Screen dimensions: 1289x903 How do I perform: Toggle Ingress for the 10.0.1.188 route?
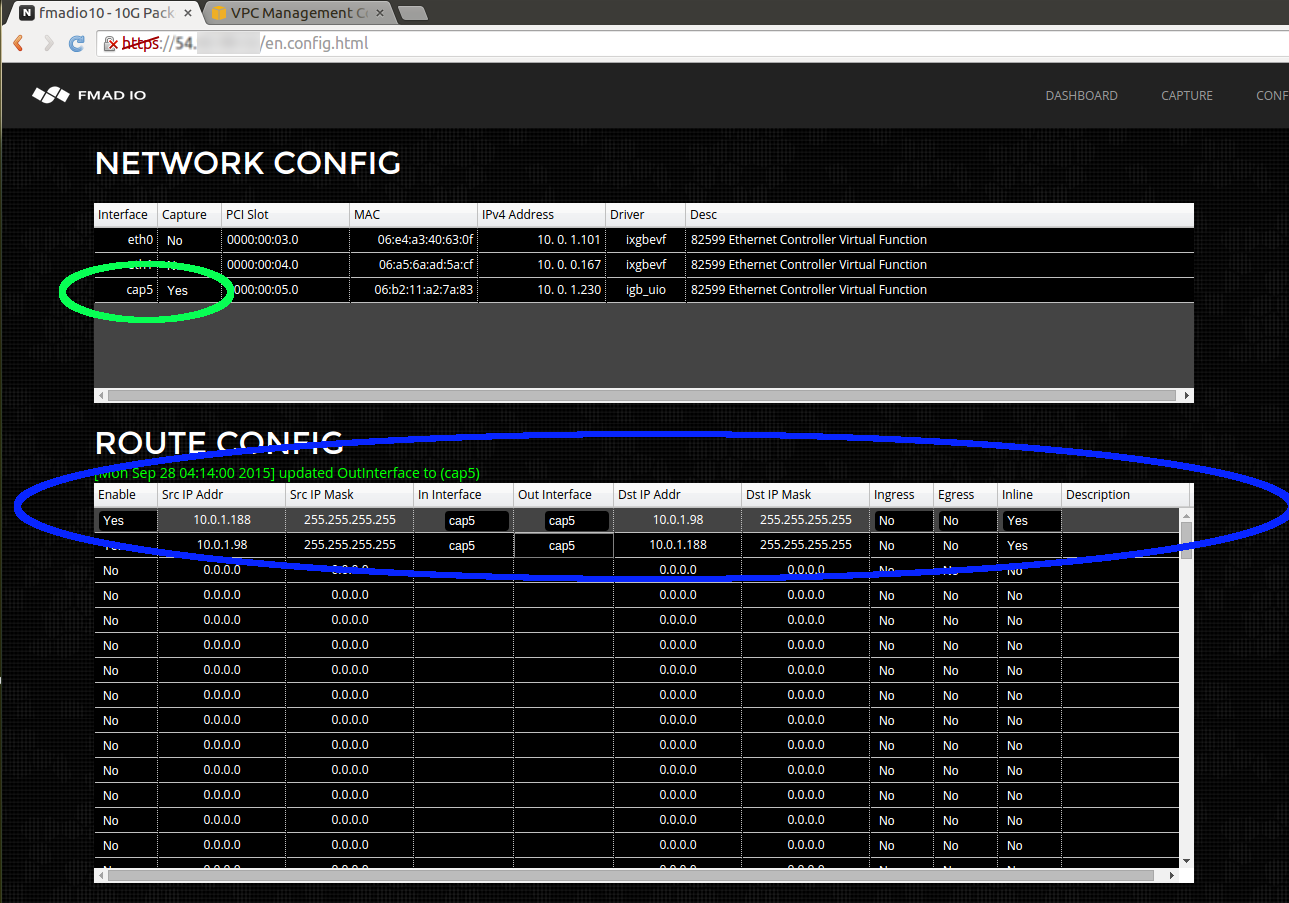pos(901,520)
